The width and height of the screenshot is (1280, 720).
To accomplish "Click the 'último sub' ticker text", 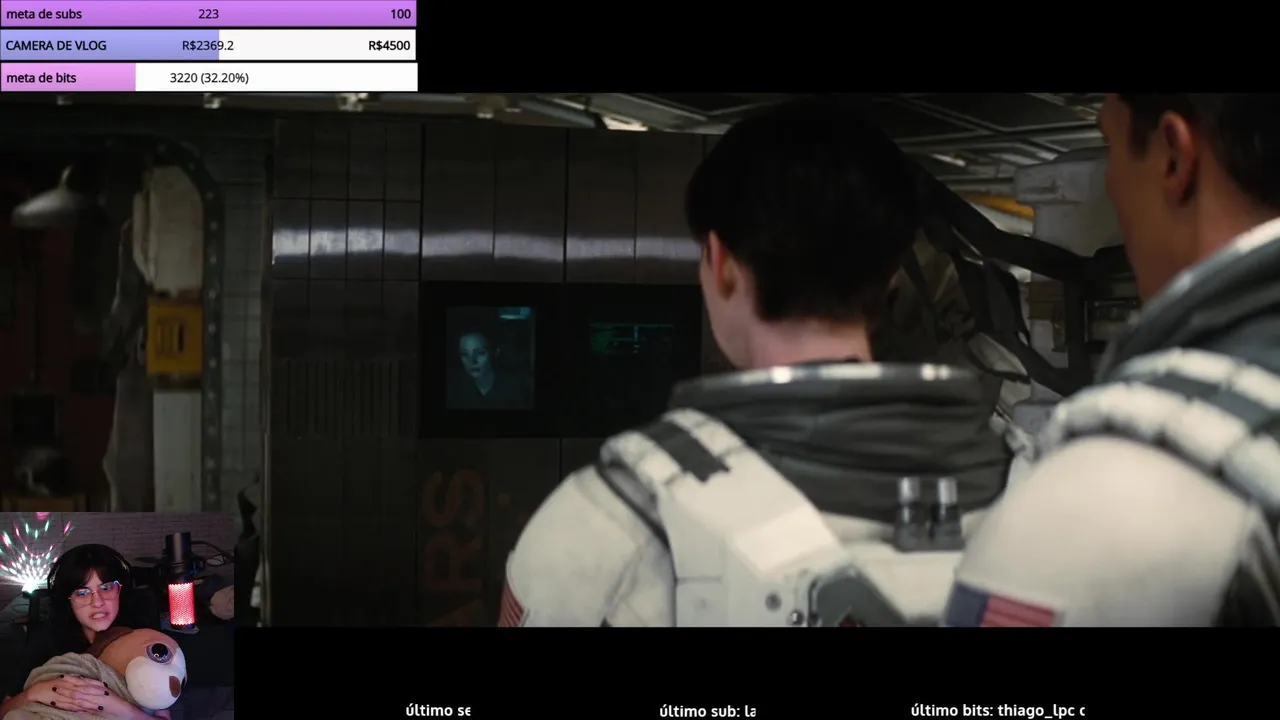I will (x=707, y=711).
